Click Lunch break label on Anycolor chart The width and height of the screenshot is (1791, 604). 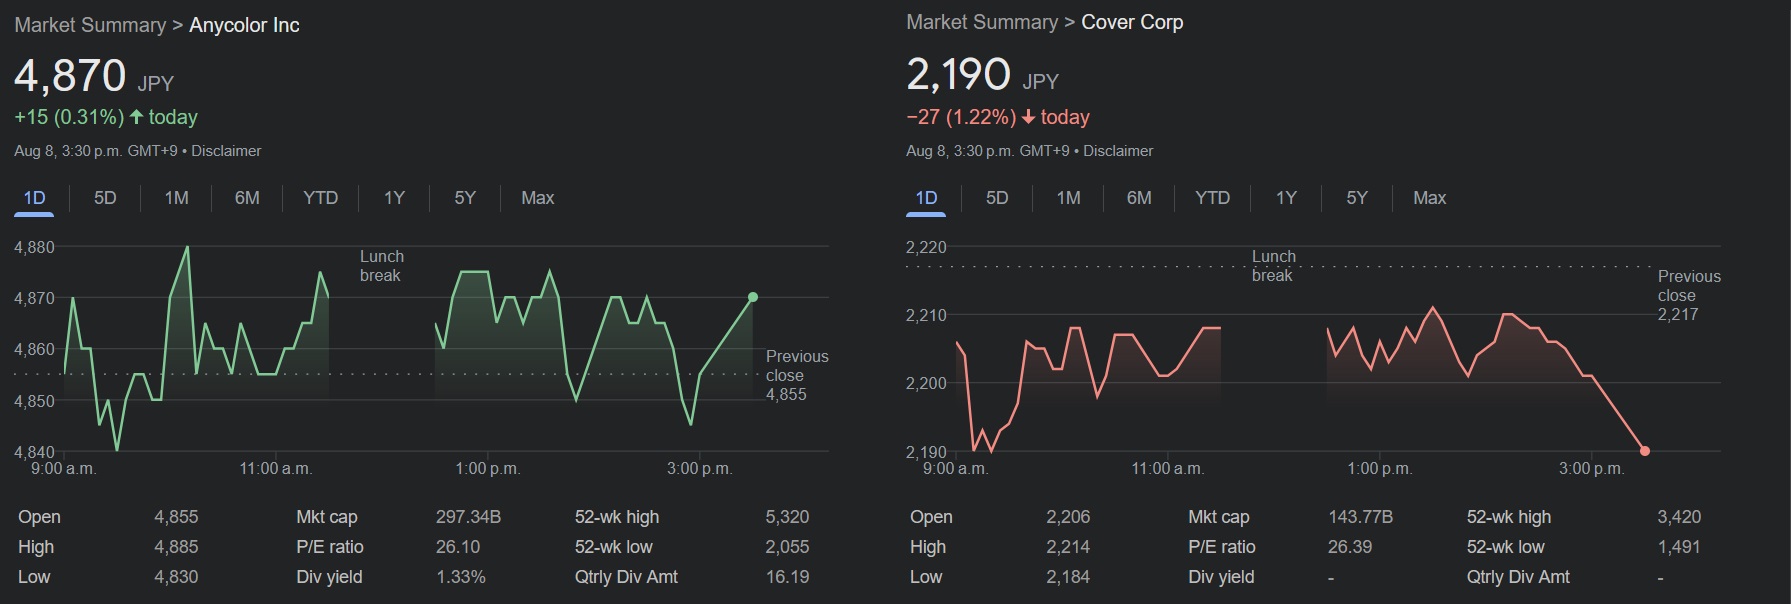pos(382,266)
